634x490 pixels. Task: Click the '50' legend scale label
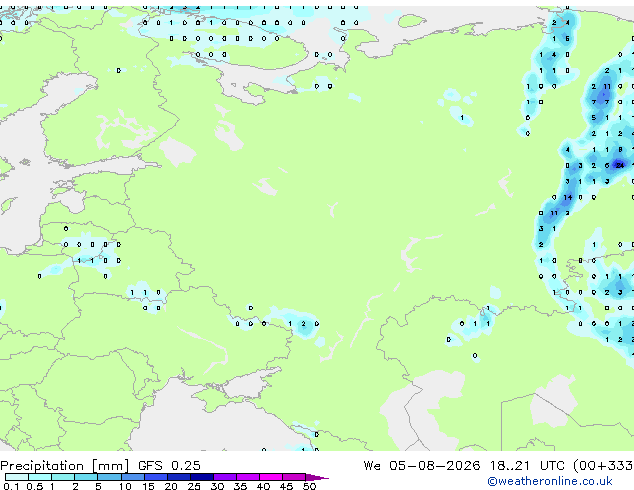(x=309, y=486)
